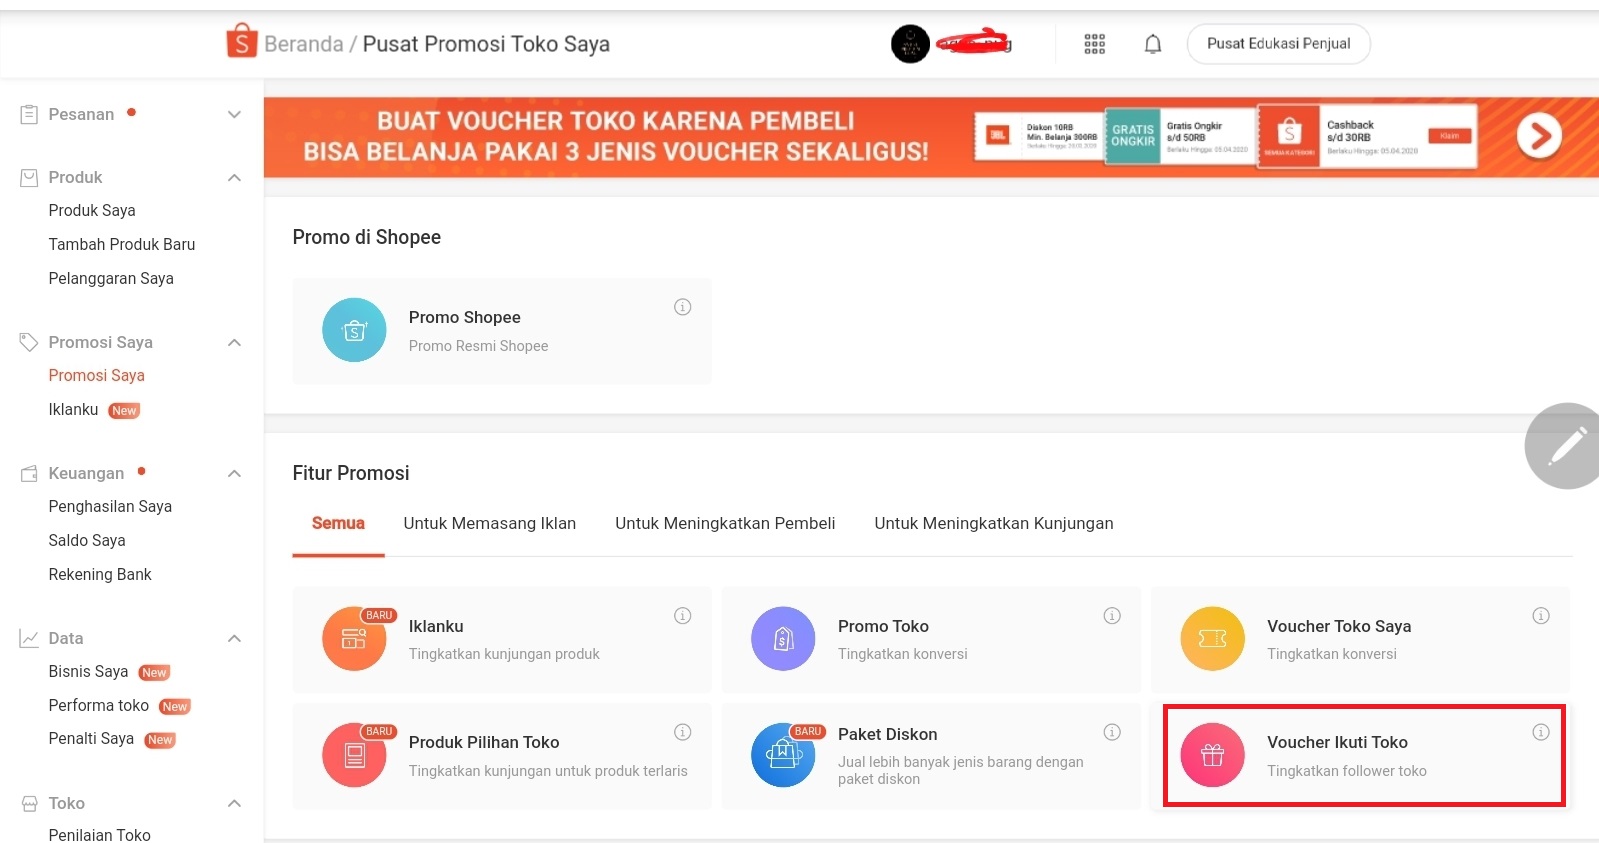The height and width of the screenshot is (843, 1599).
Task: Click the Voucher Ikuti Toko gift icon
Action: click(1212, 755)
